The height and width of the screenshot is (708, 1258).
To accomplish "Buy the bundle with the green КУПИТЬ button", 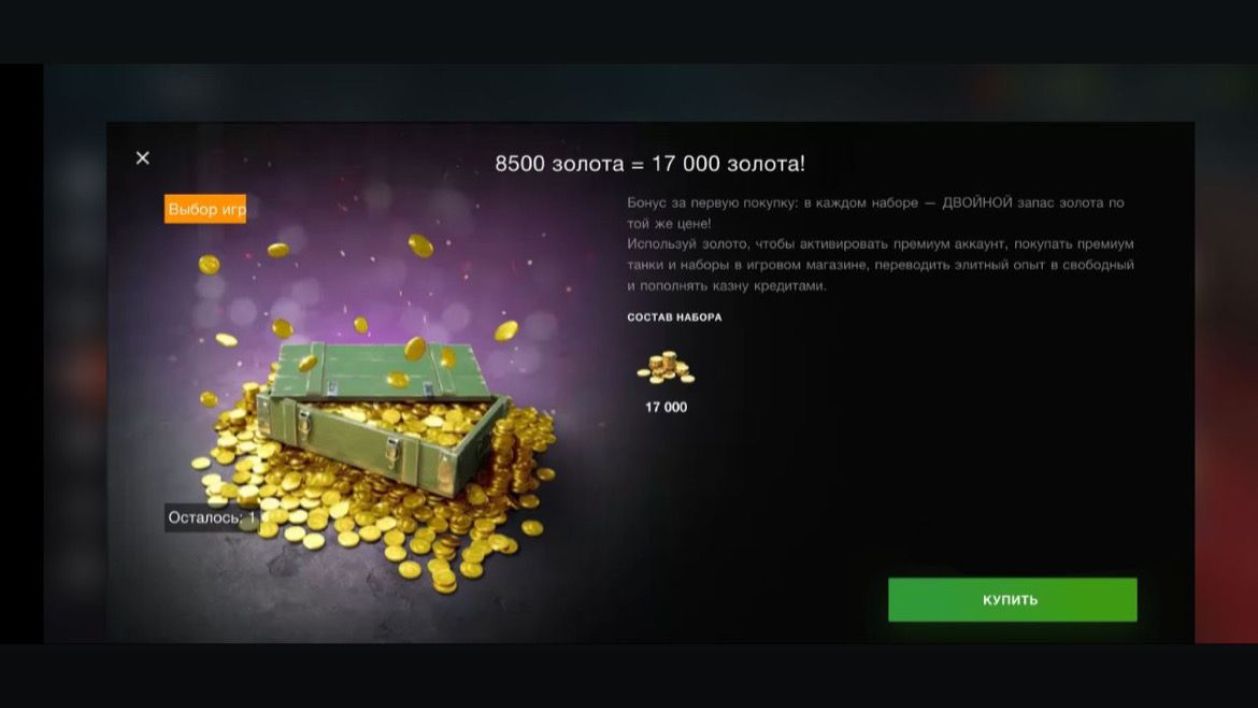I will (1012, 600).
